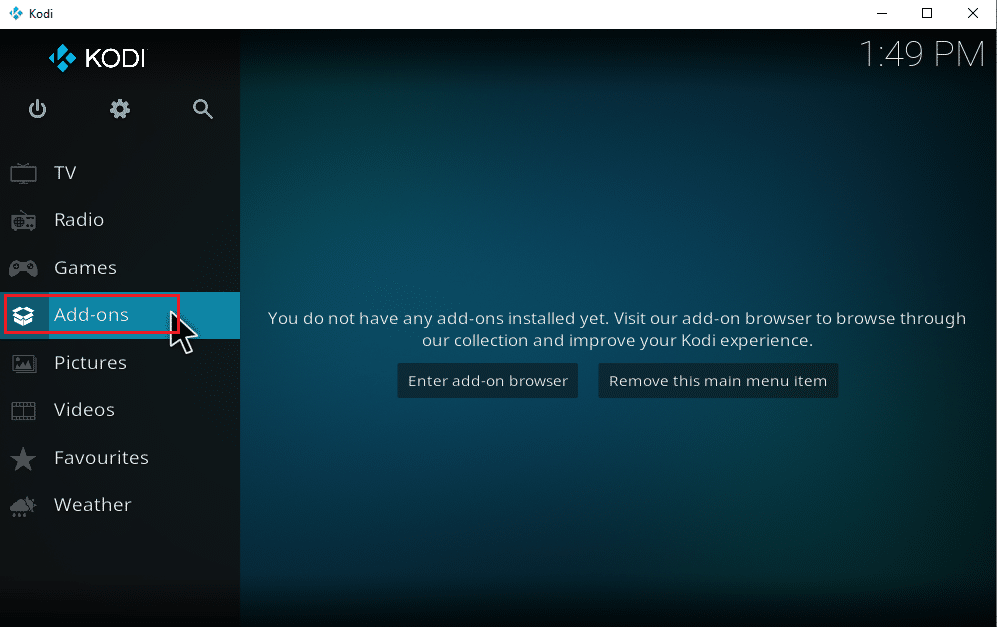Click the TV screen icon
Image resolution: width=997 pixels, height=627 pixels.
coord(24,173)
